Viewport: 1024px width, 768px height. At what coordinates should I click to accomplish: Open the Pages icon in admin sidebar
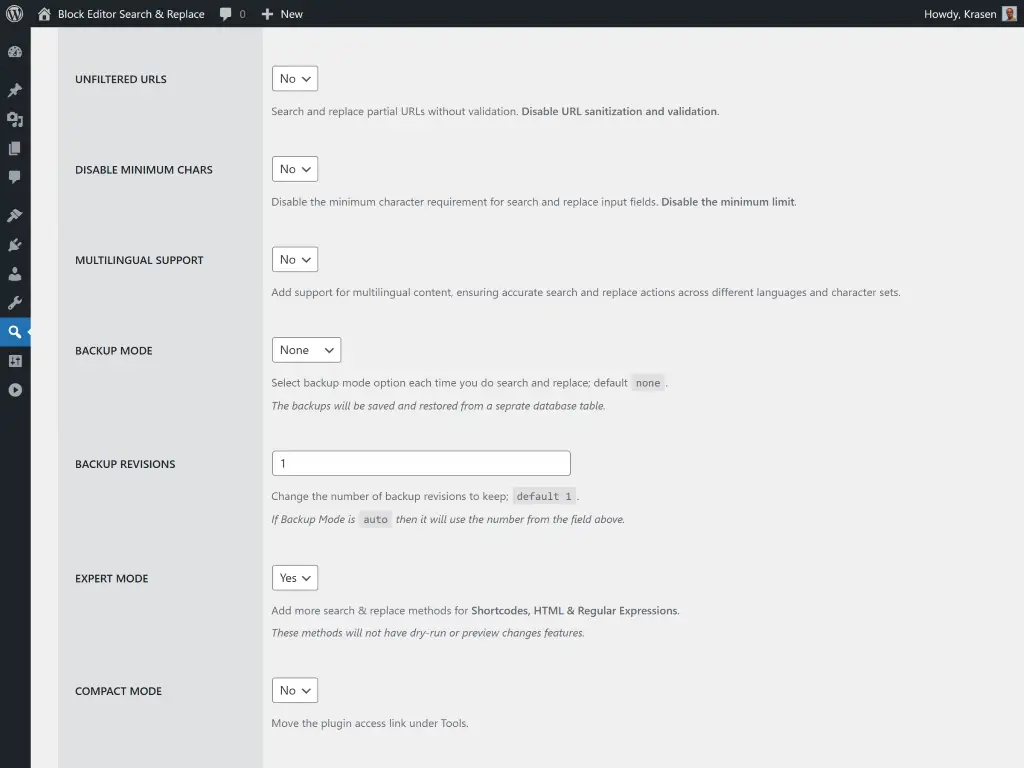[15, 148]
